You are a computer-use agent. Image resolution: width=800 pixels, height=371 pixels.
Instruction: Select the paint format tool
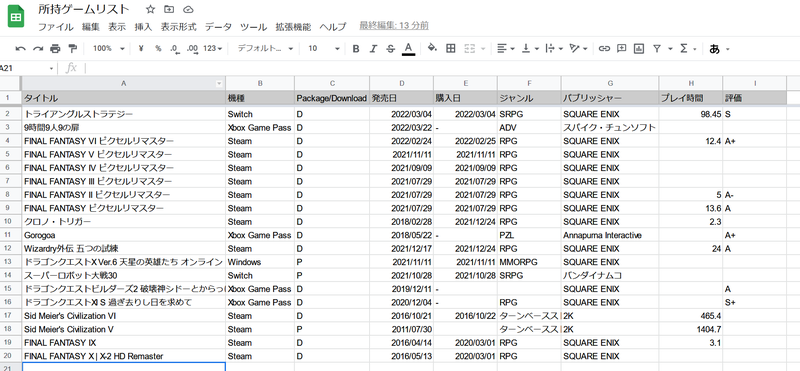tap(72, 48)
